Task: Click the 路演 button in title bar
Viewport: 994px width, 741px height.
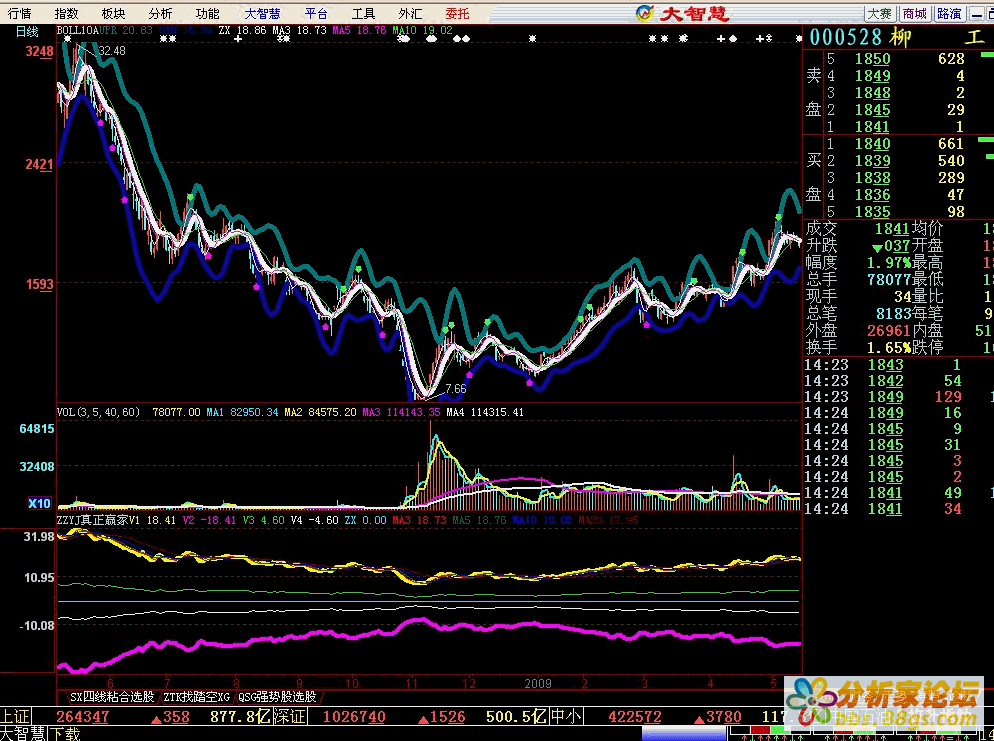Action: pyautogui.click(x=949, y=13)
